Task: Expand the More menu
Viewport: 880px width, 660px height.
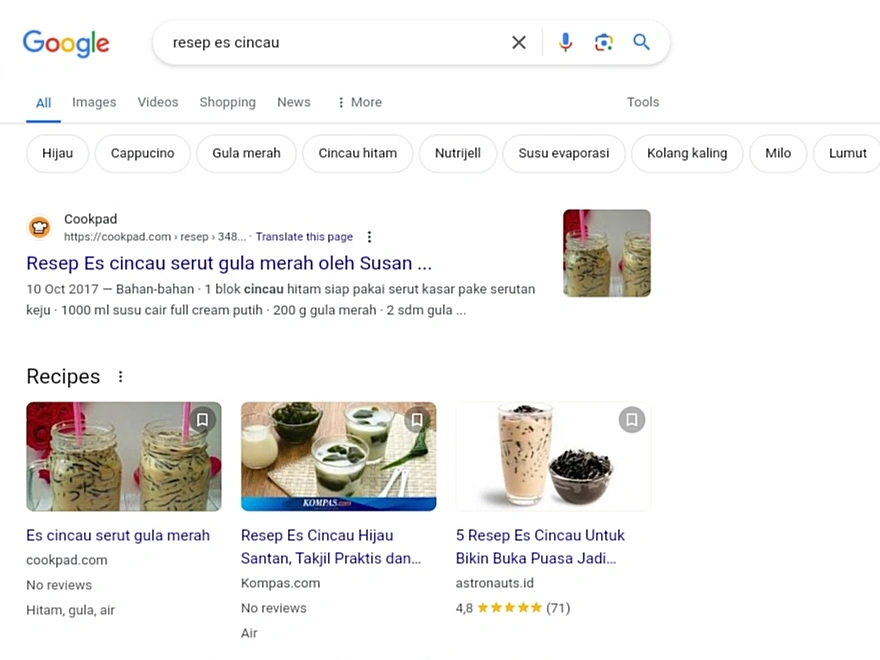Action: point(360,102)
